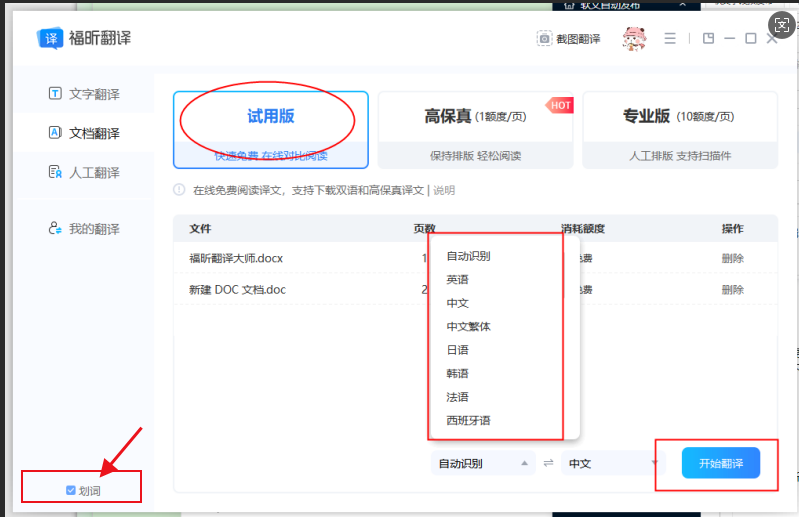Open the hamburger menu in the title bar

pos(670,38)
